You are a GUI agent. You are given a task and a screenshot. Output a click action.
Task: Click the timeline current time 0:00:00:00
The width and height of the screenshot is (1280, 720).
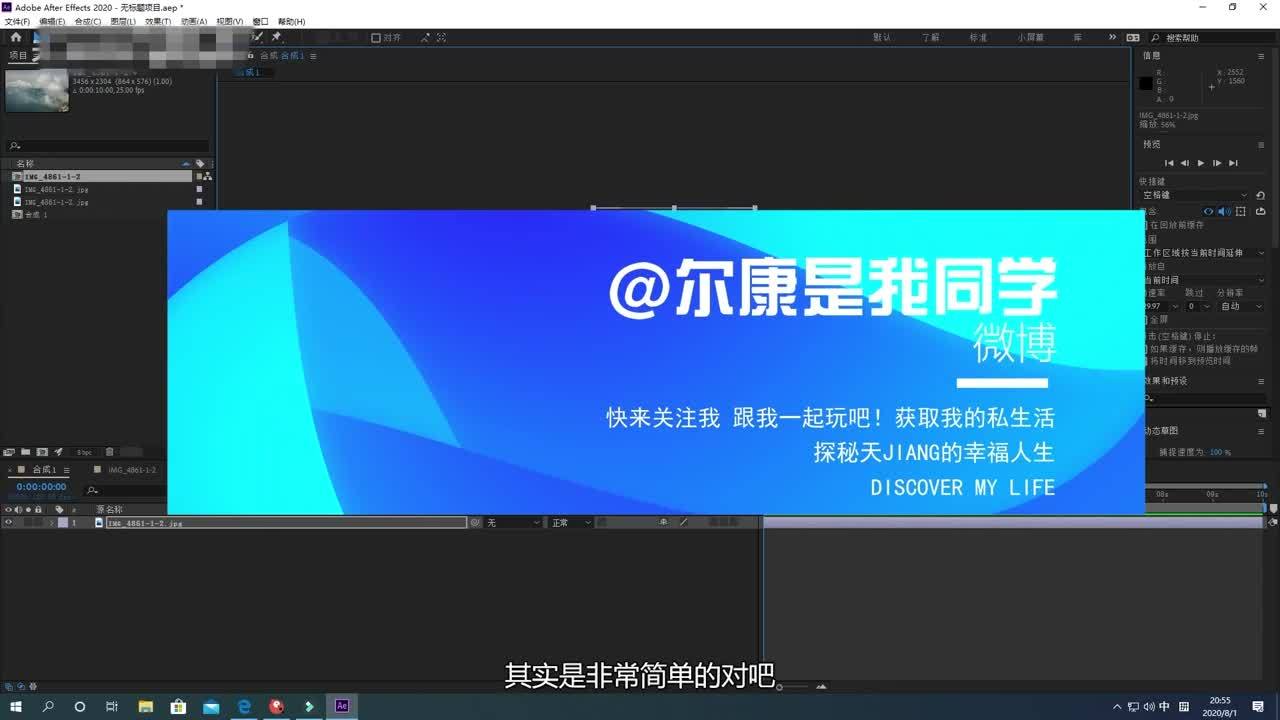(x=41, y=487)
